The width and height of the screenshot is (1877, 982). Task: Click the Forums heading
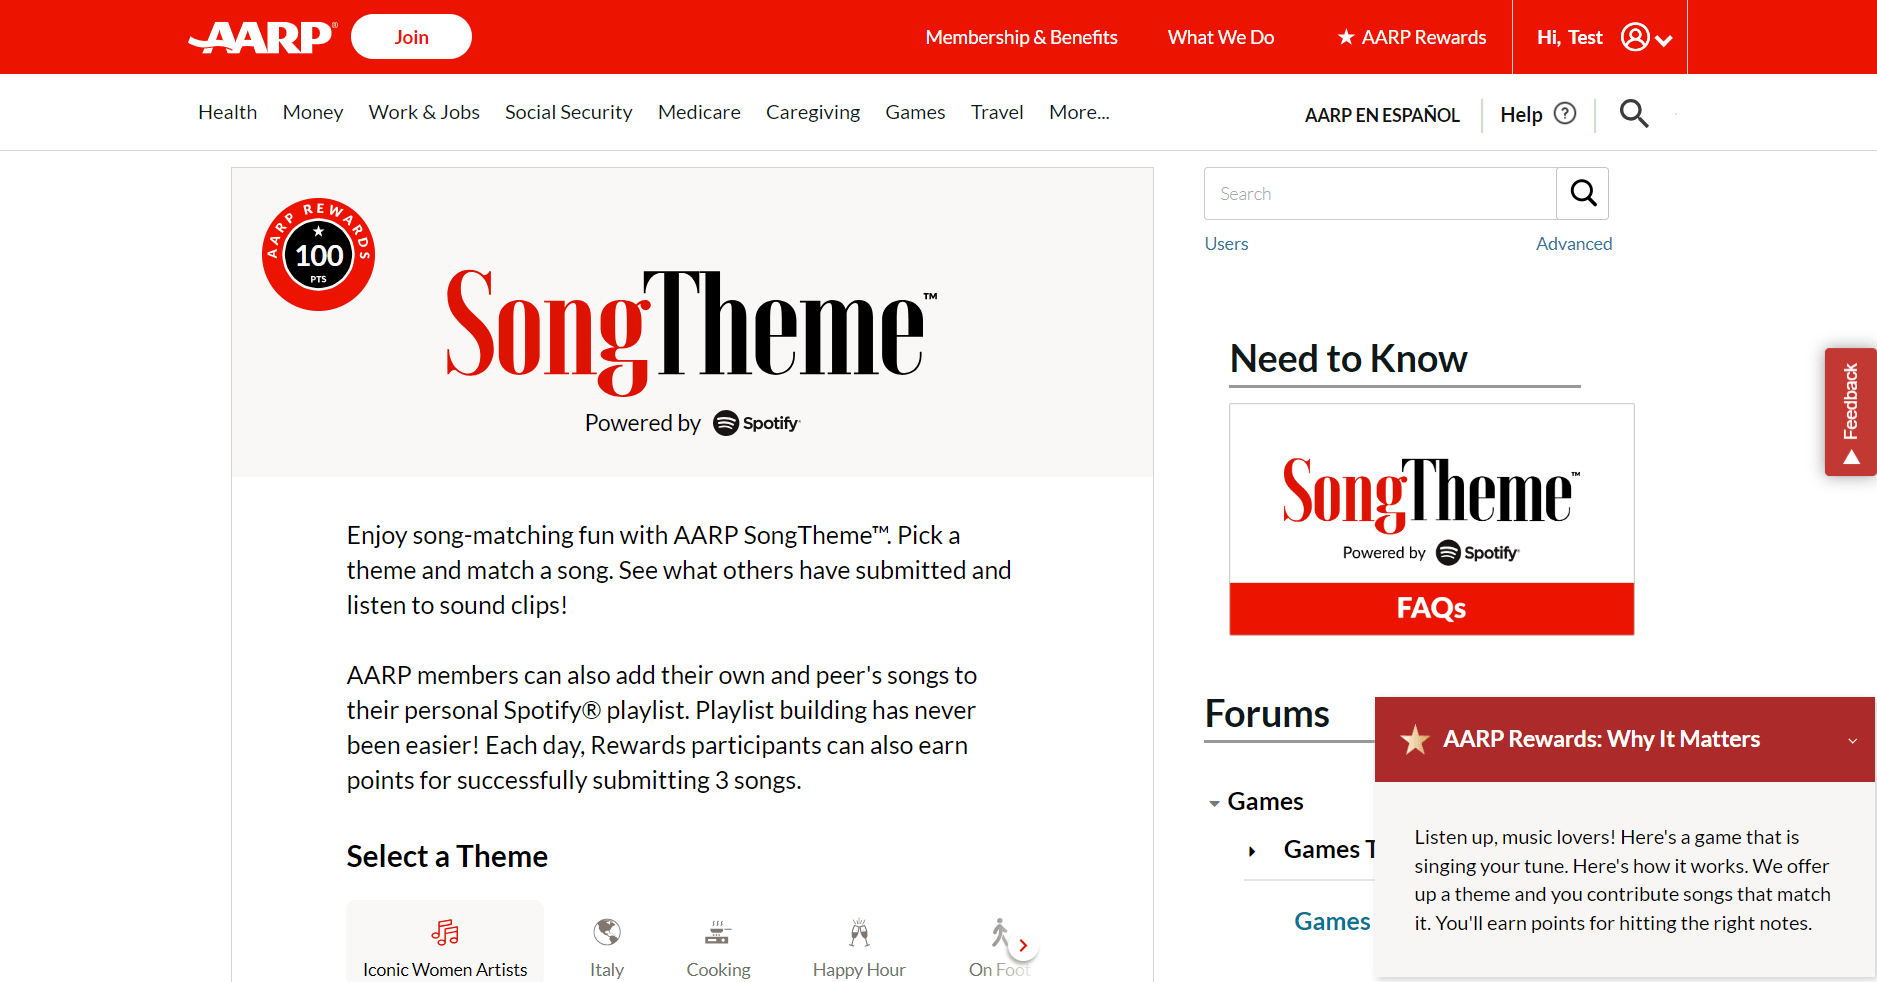coord(1267,714)
